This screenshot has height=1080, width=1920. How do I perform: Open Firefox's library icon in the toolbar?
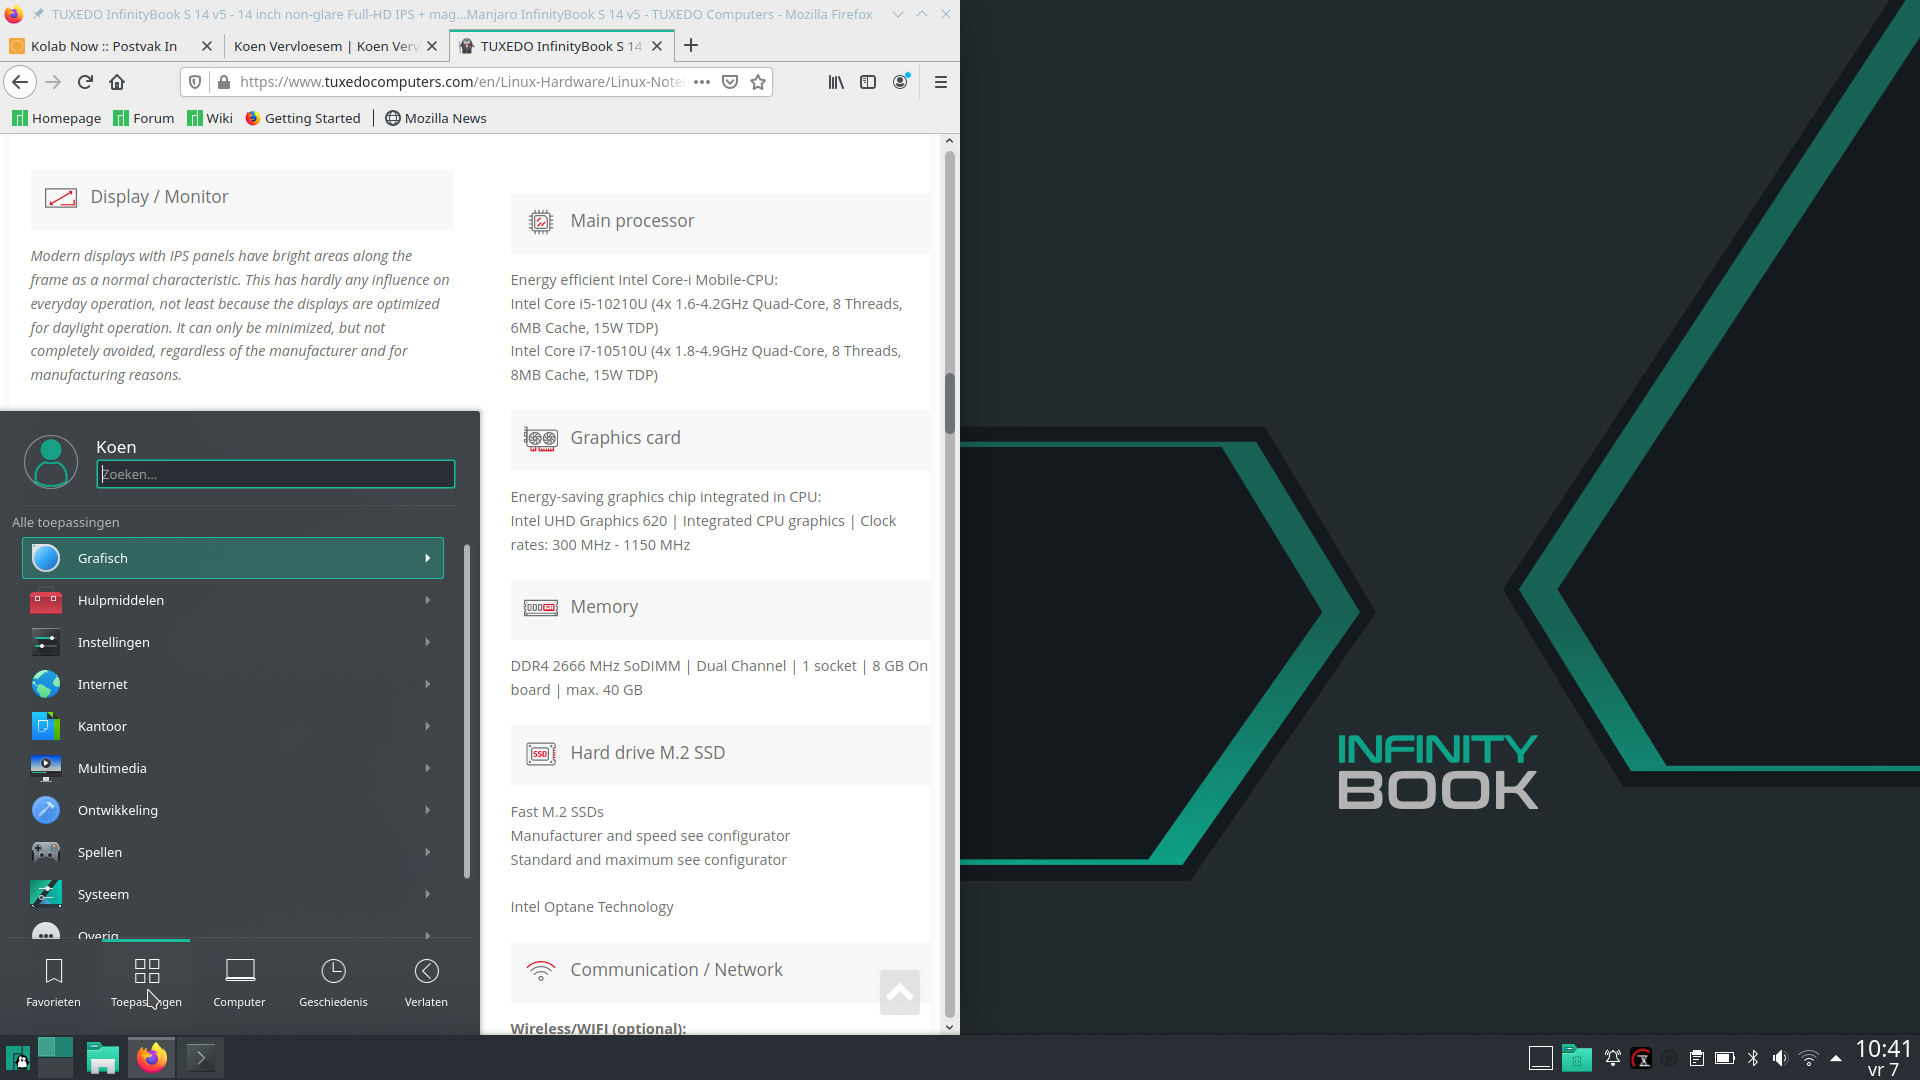pos(836,82)
